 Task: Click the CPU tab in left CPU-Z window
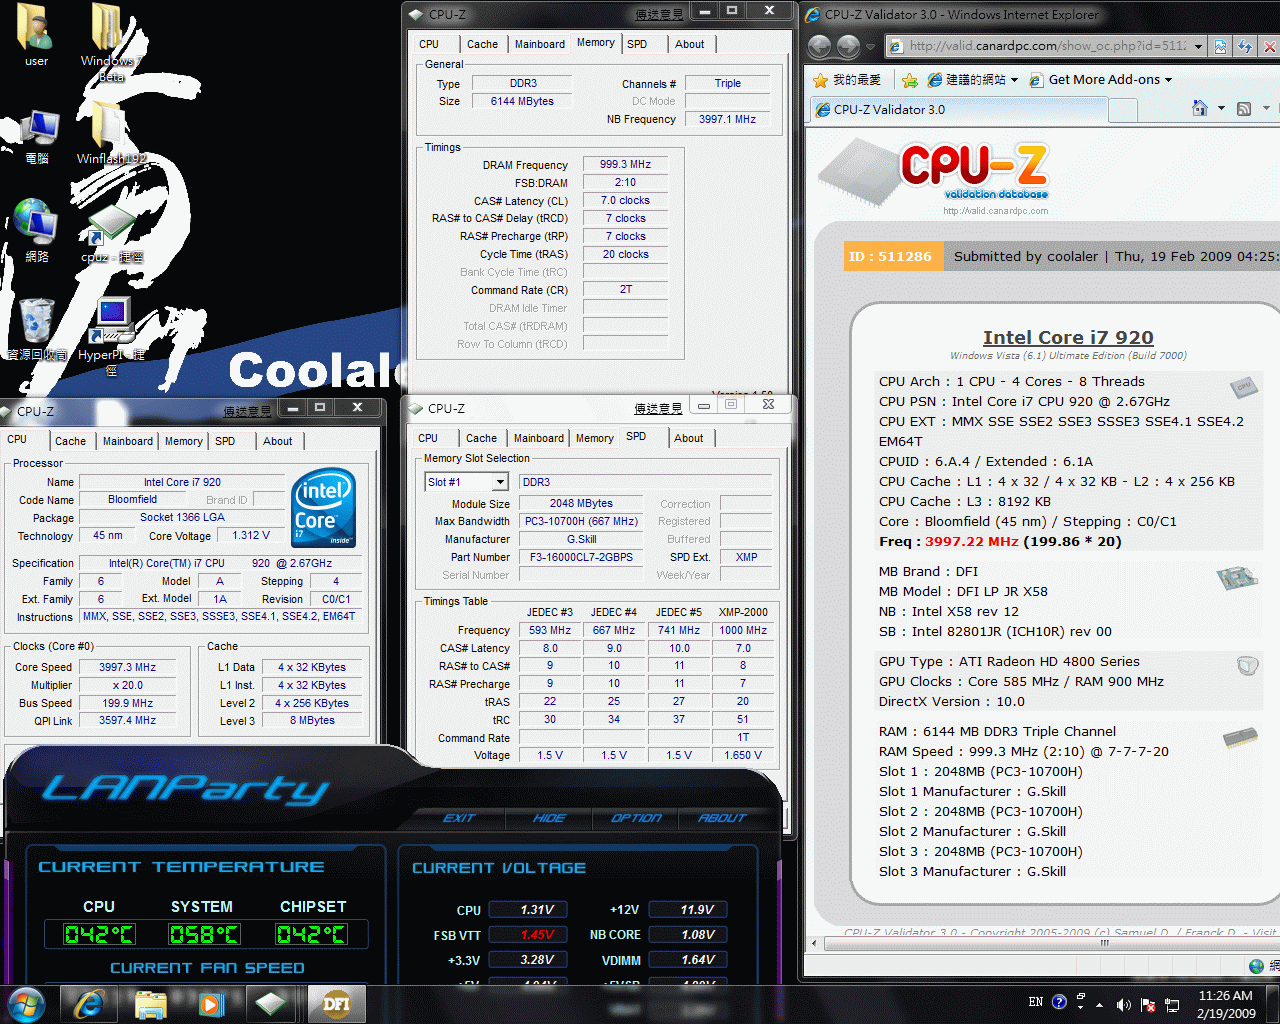[x=17, y=439]
